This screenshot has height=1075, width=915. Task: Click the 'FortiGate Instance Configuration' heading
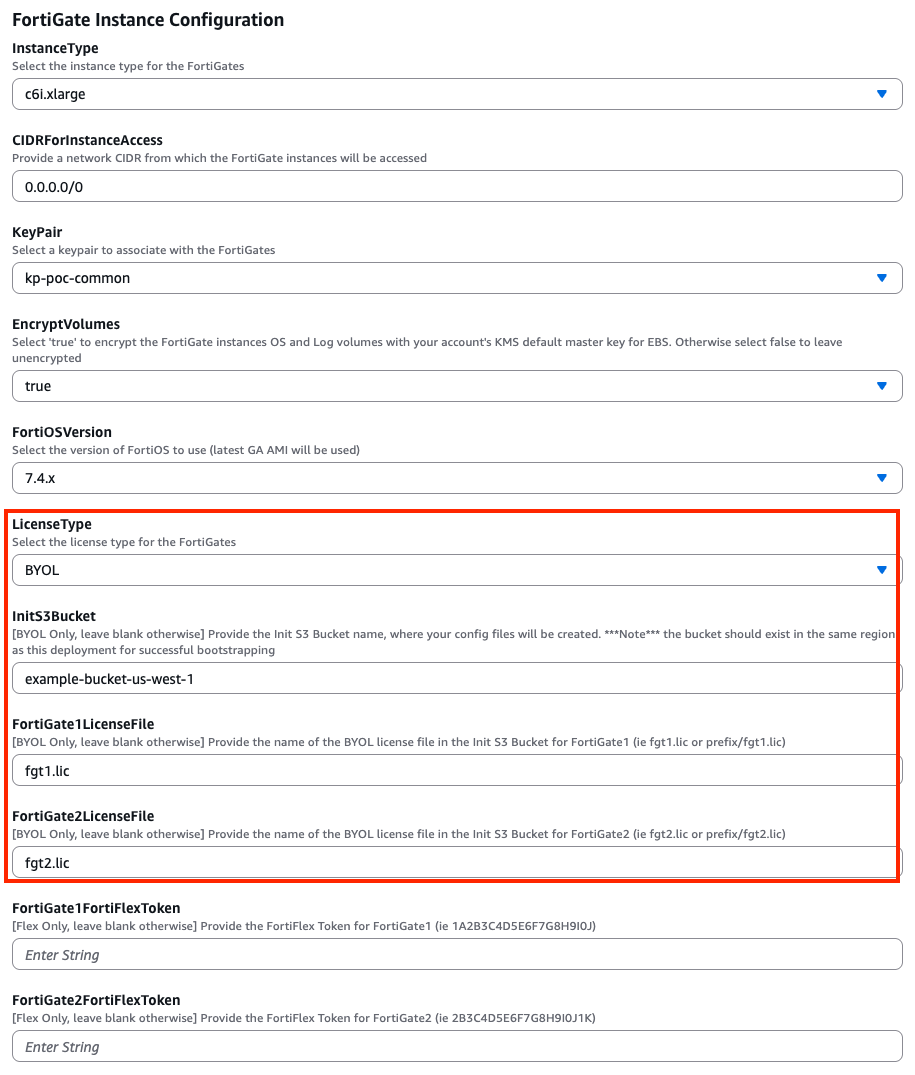(x=148, y=20)
